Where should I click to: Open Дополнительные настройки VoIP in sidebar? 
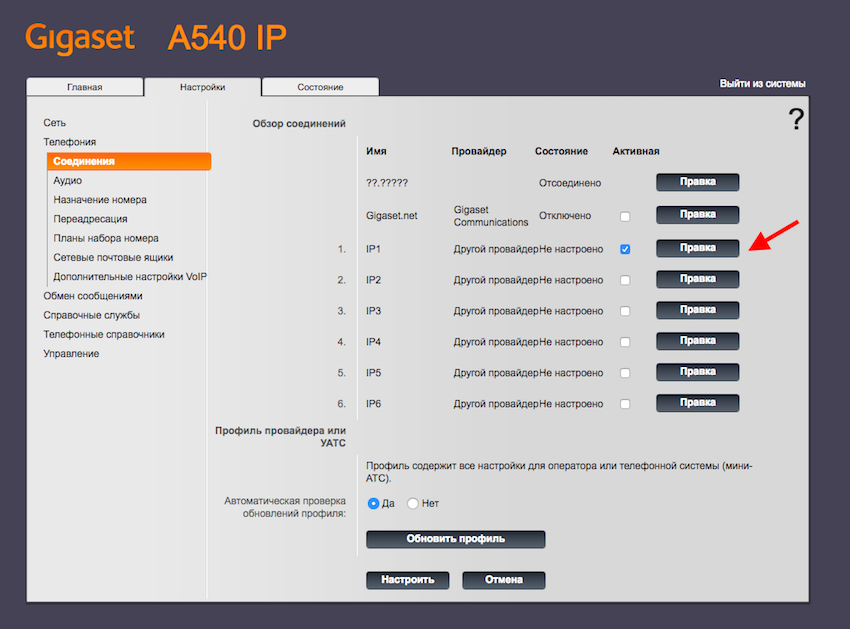click(129, 277)
